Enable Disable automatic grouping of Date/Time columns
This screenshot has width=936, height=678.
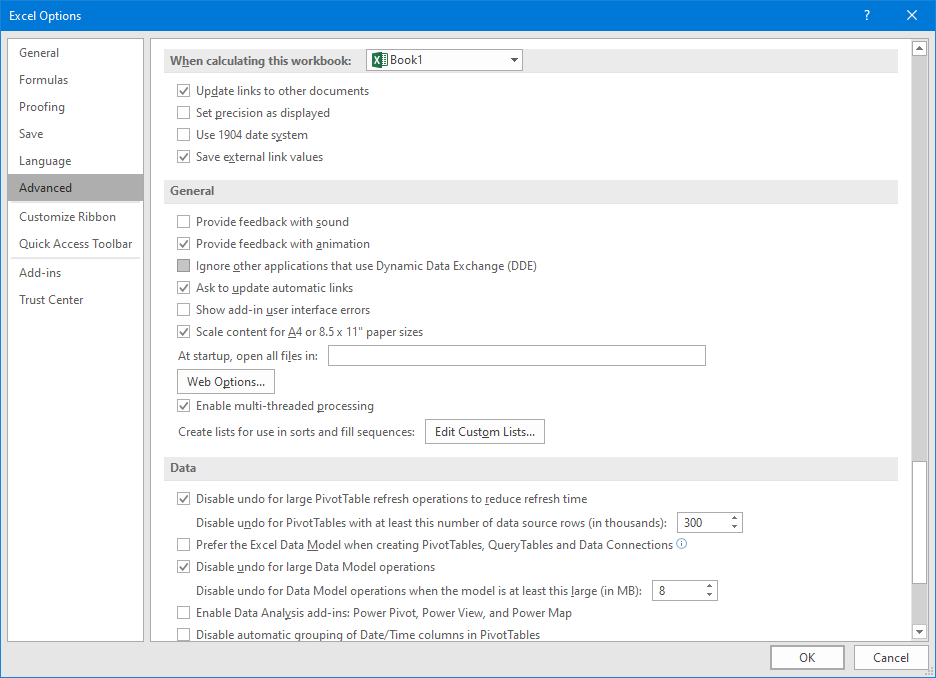pos(183,634)
